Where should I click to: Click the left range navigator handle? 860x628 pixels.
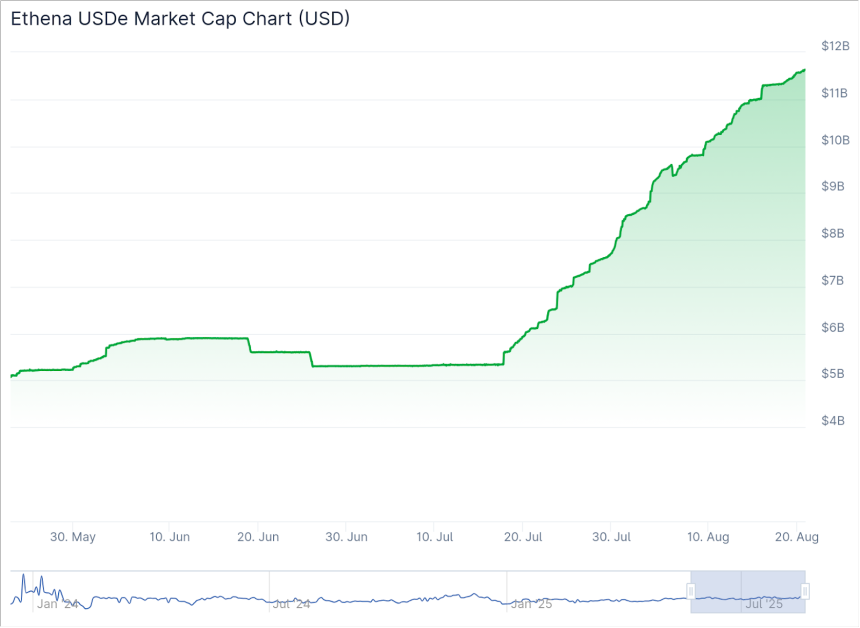click(x=691, y=591)
